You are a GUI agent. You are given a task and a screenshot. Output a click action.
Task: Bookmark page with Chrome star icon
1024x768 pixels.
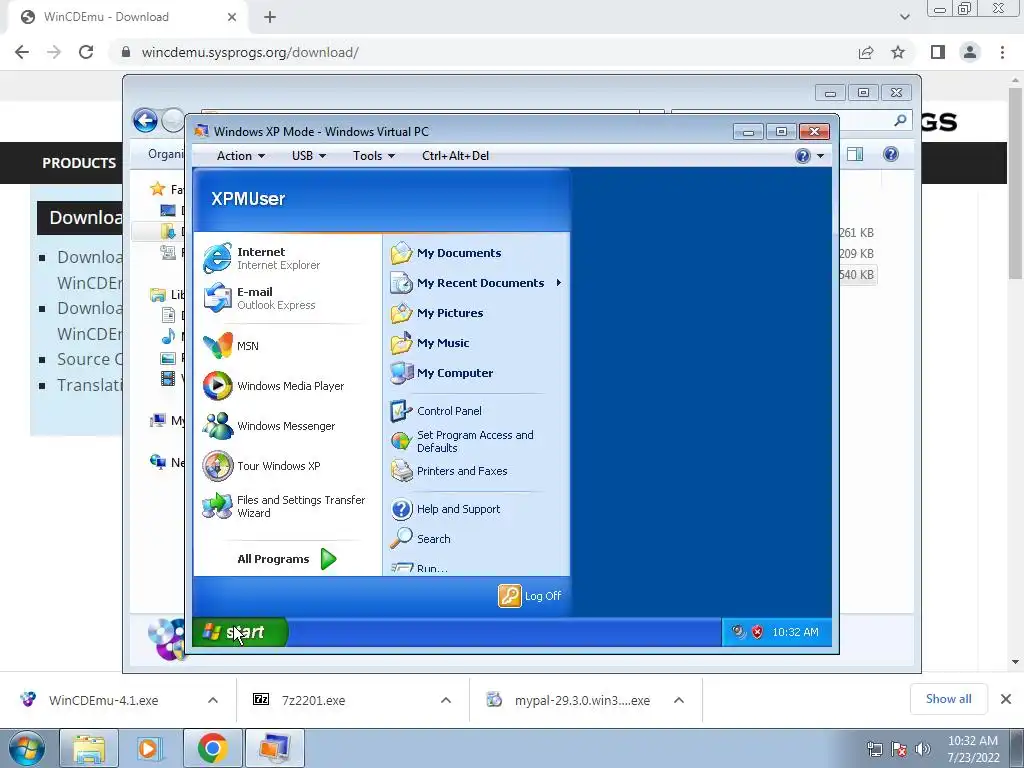click(x=898, y=52)
